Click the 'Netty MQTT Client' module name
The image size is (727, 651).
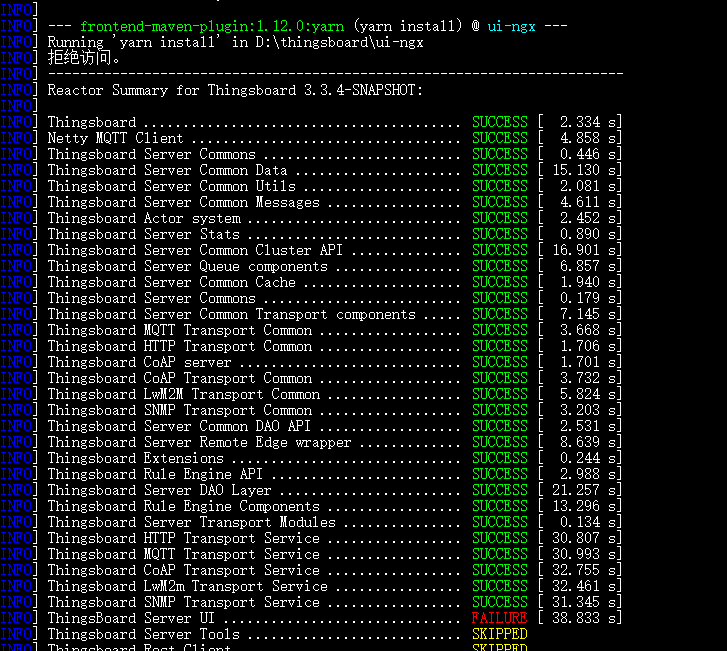coord(115,138)
